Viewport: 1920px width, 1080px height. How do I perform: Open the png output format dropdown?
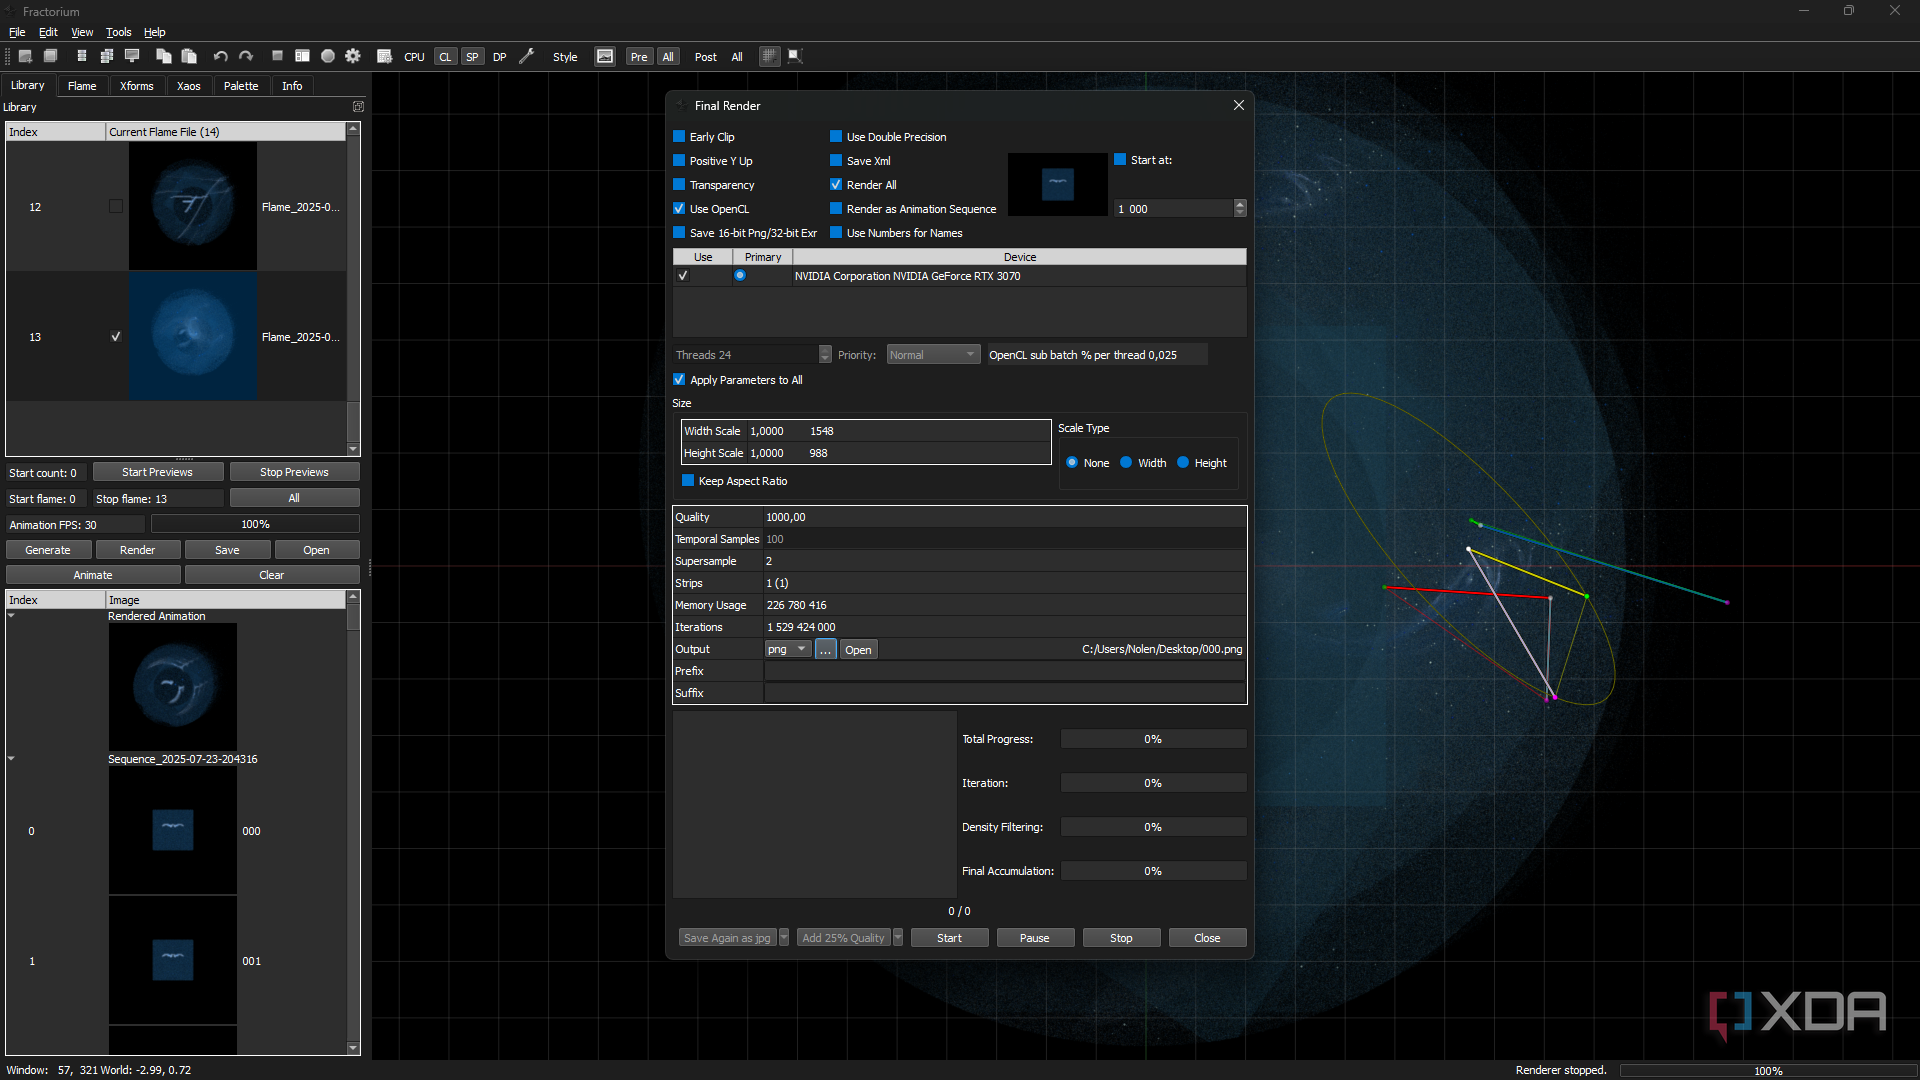[788, 650]
